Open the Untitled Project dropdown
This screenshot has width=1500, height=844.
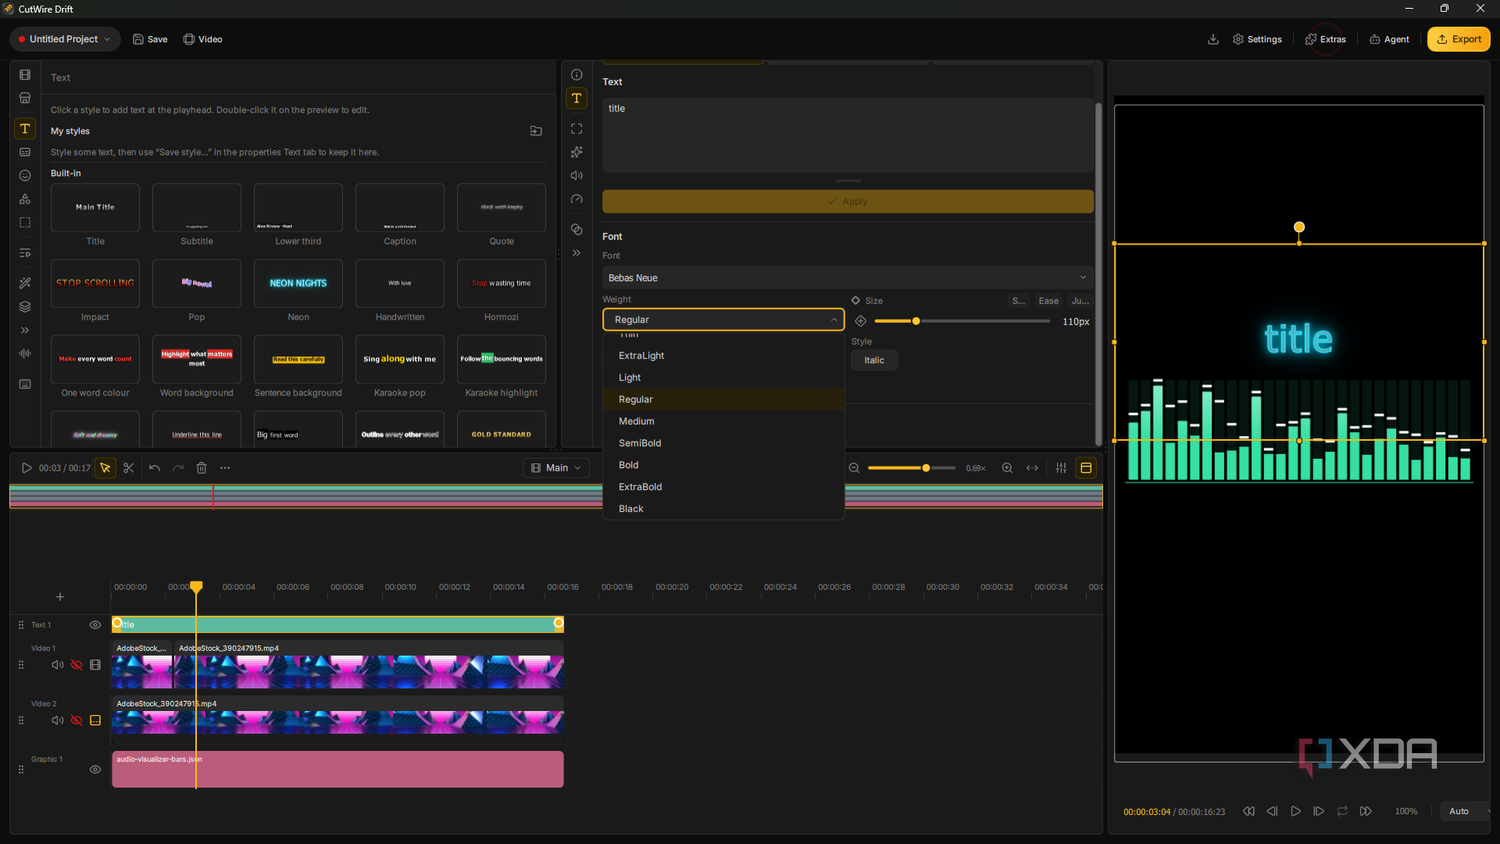pos(65,39)
